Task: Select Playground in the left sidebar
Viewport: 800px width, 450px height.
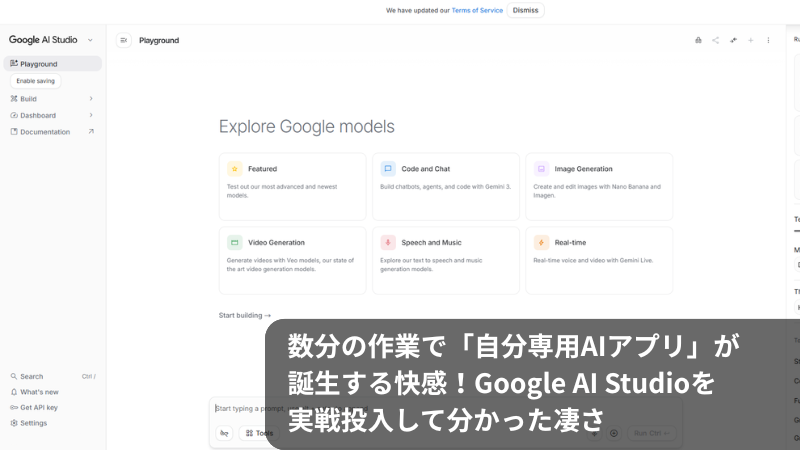Action: [39, 64]
